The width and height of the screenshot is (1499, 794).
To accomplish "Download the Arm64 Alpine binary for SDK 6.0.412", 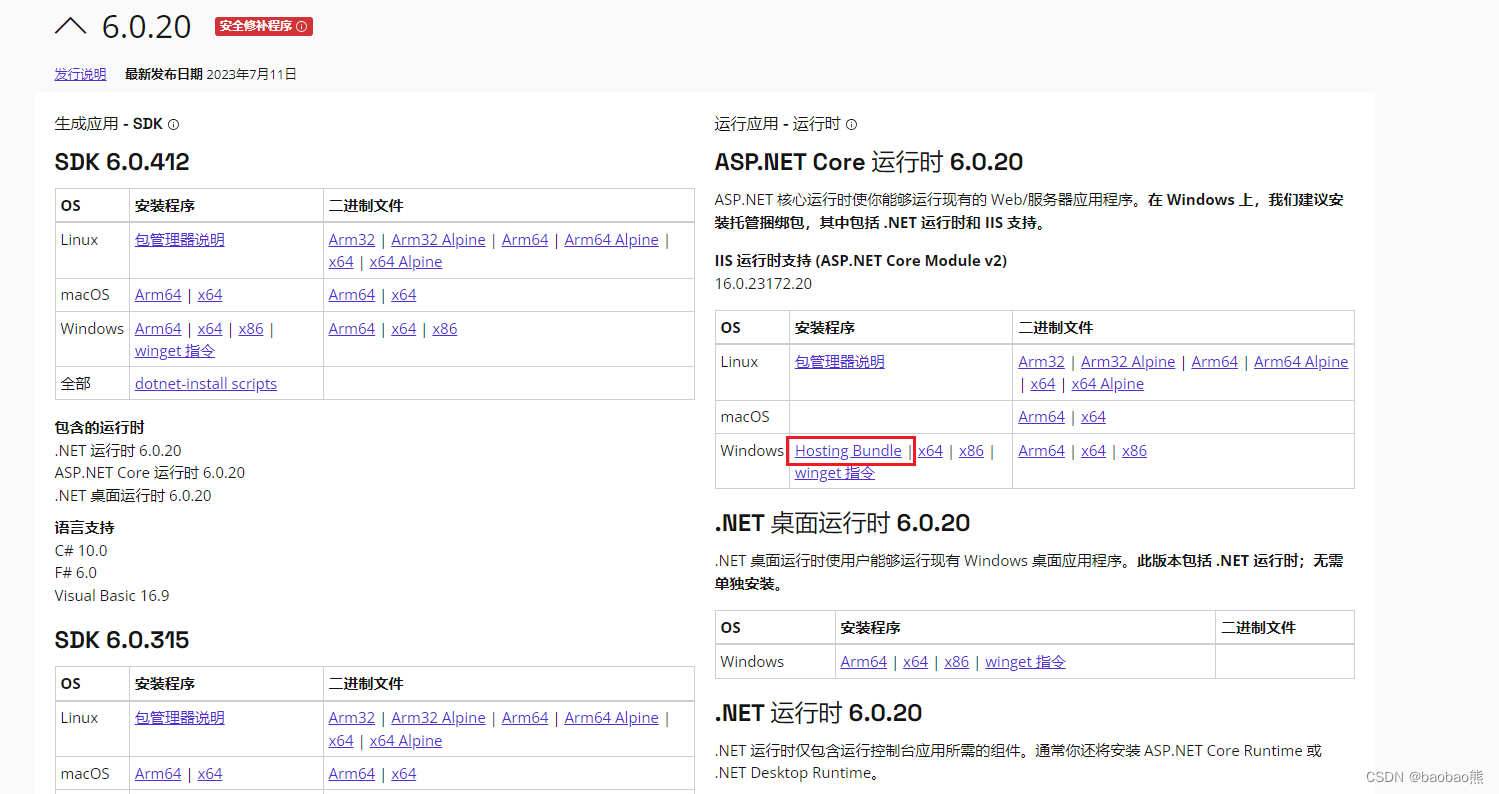I will coord(612,240).
